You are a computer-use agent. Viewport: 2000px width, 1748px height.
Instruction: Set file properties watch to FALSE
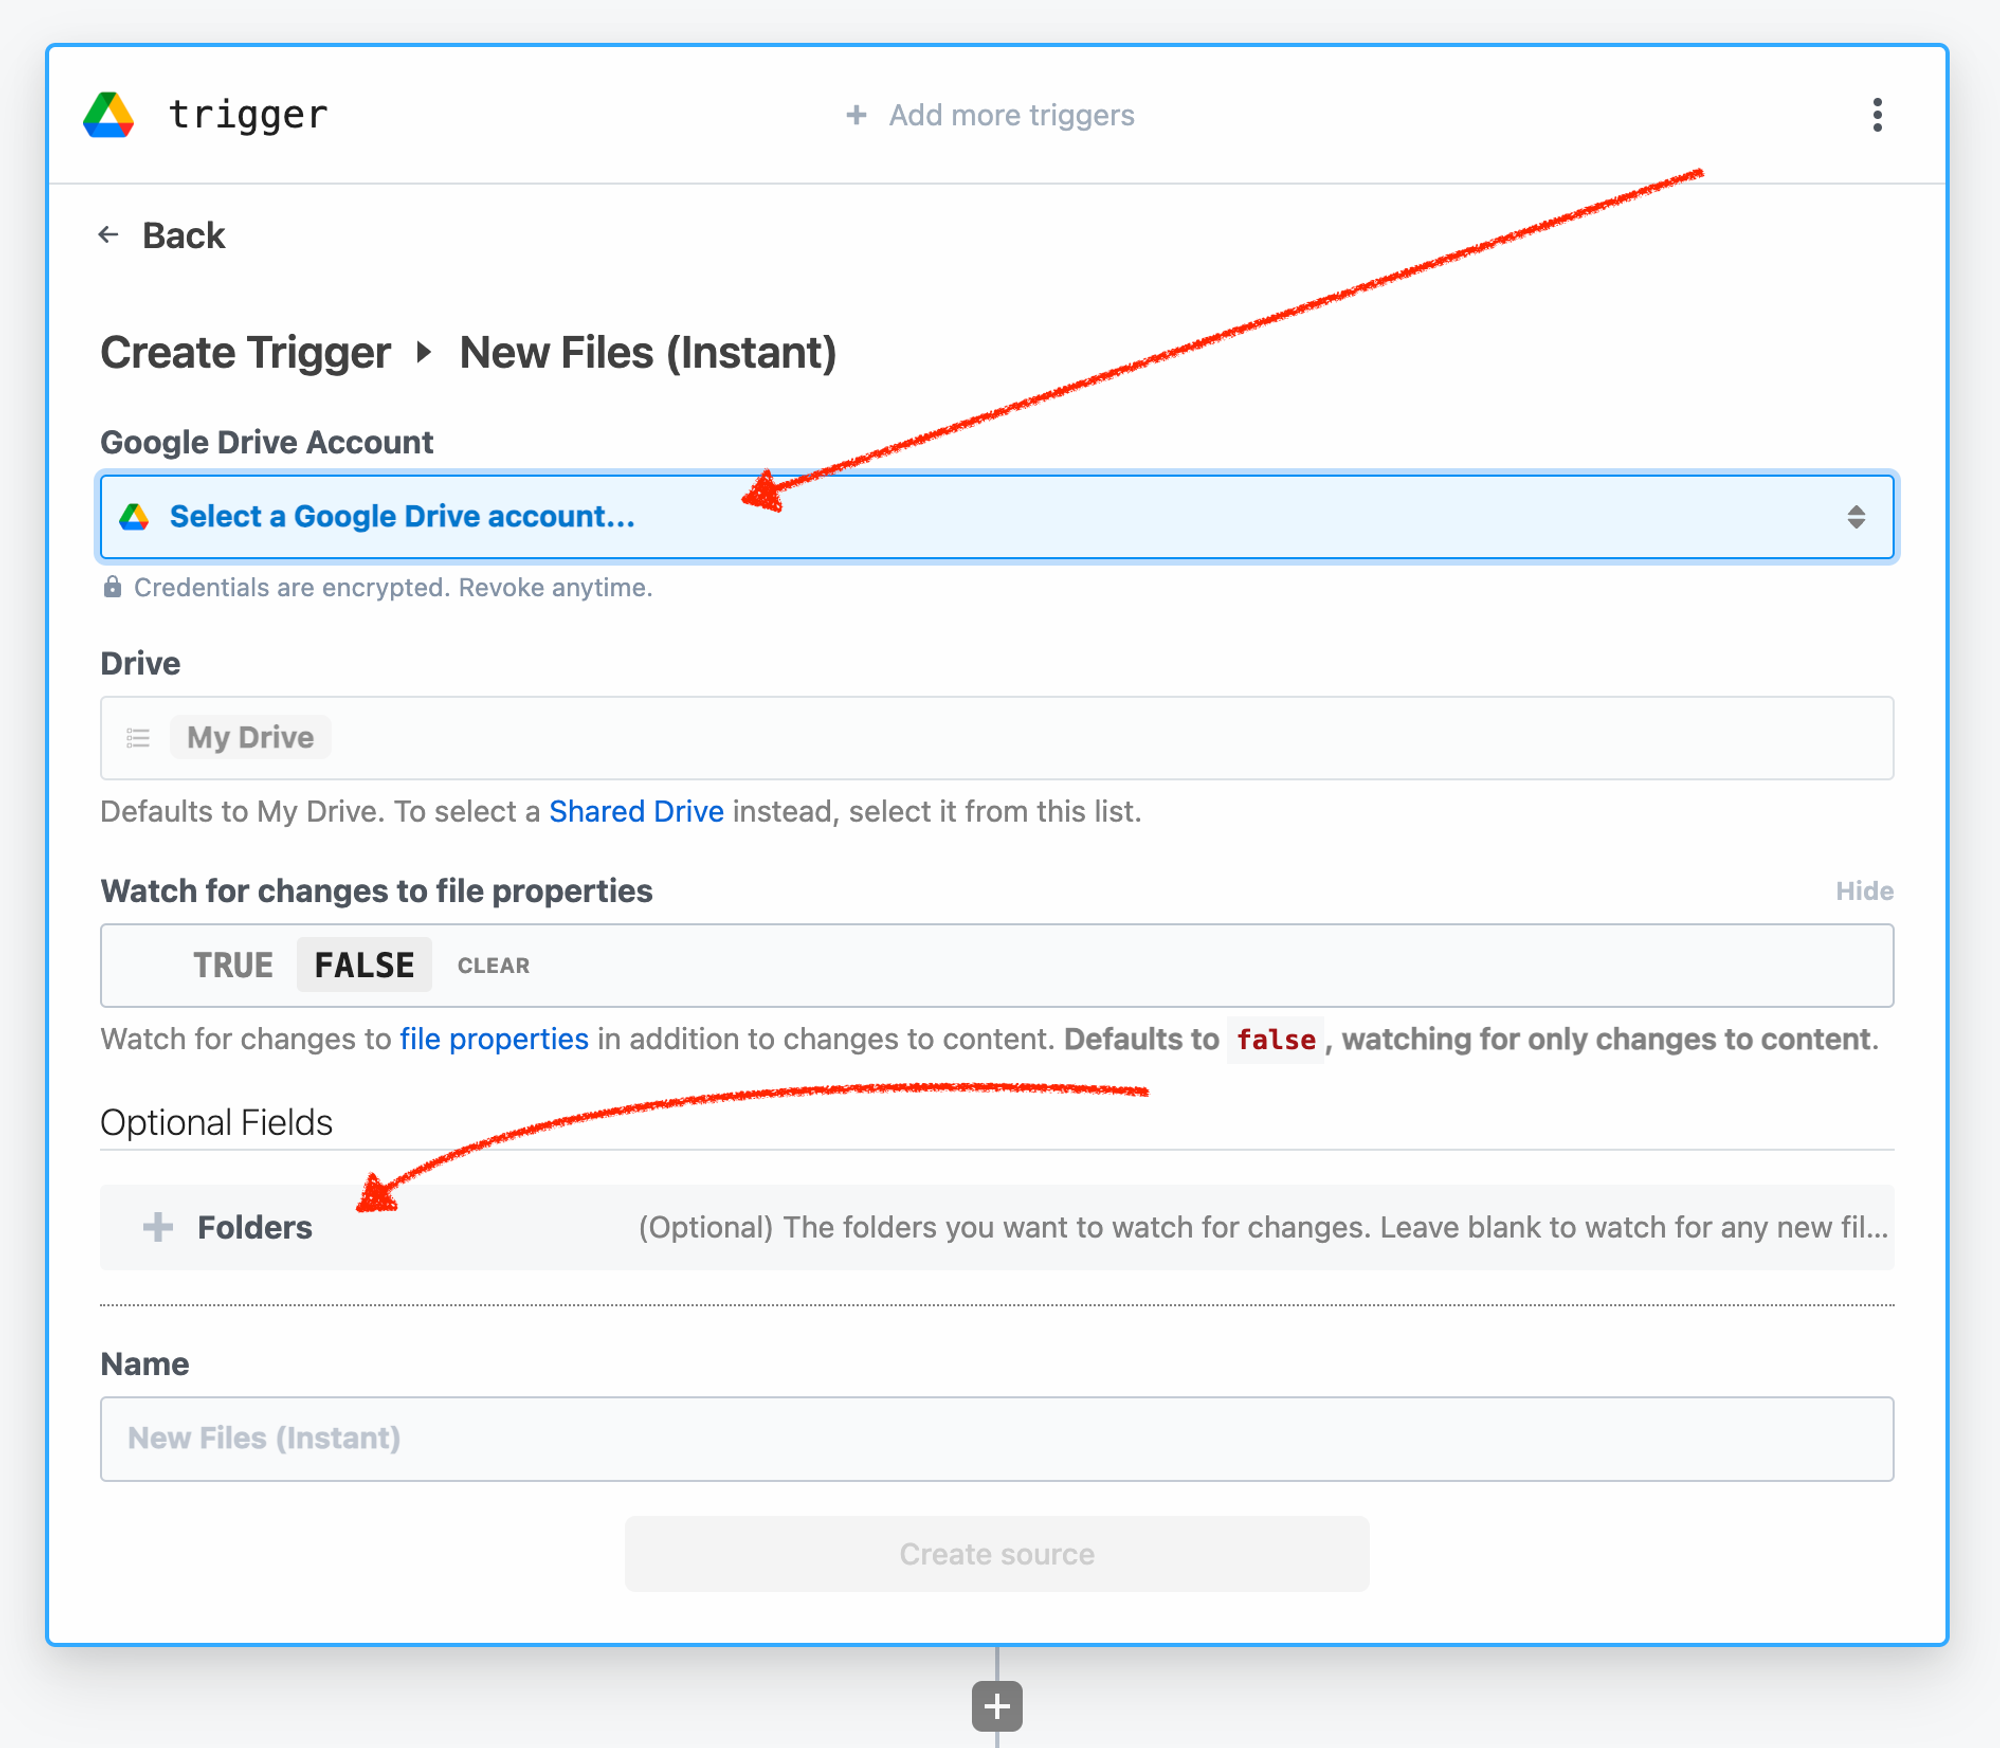[x=365, y=965]
